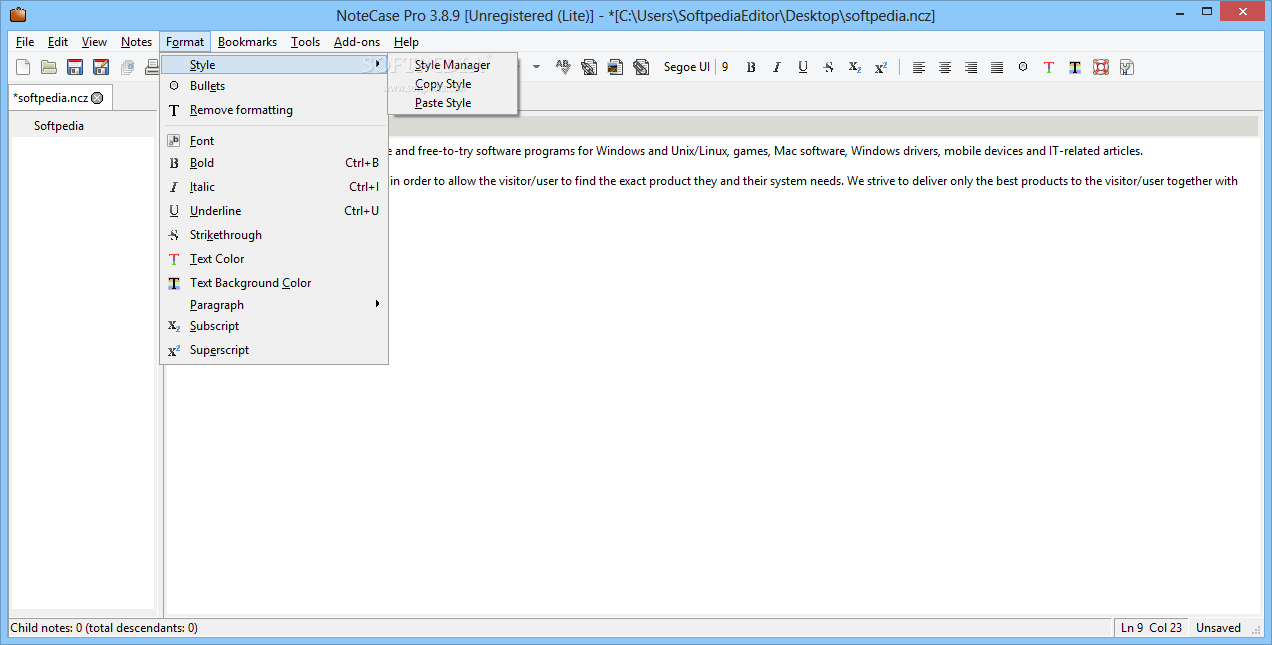Click the spell check toolbar icon

pos(564,67)
